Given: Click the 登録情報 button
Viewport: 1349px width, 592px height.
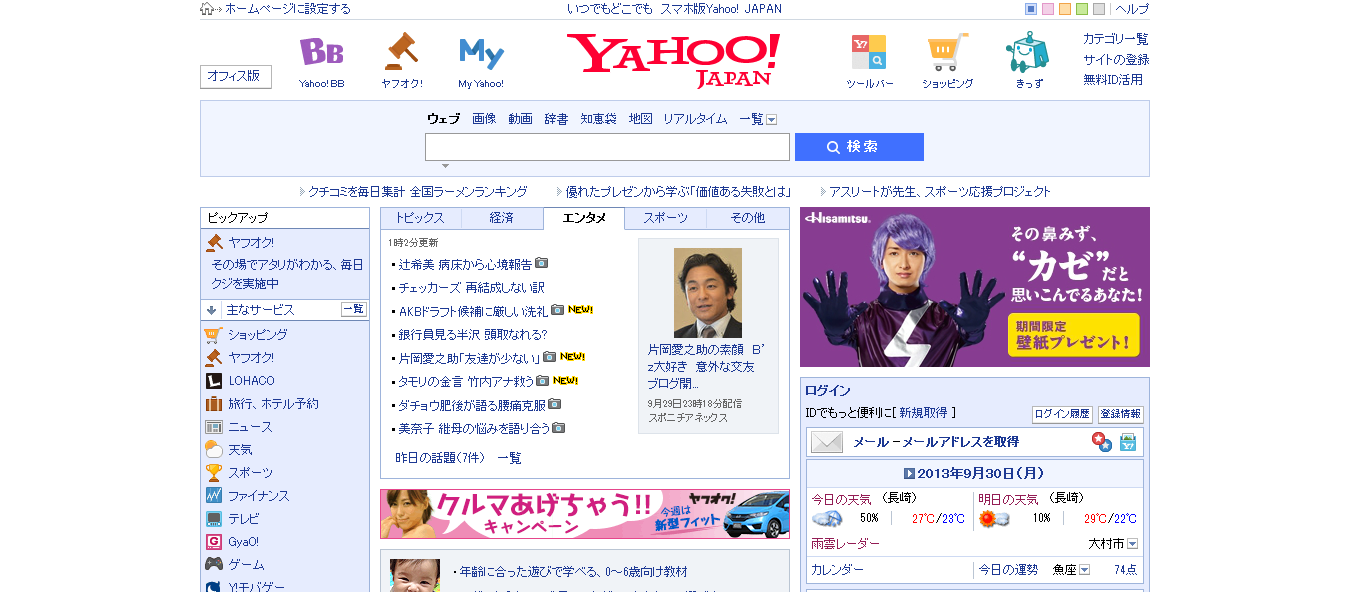Looking at the screenshot, I should 1120,414.
